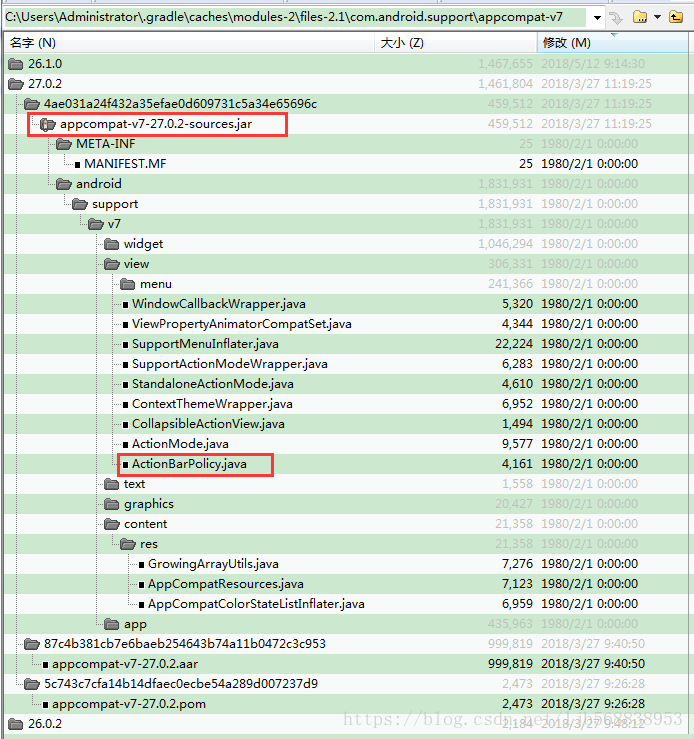Click the folder icon of menu

coord(128,284)
